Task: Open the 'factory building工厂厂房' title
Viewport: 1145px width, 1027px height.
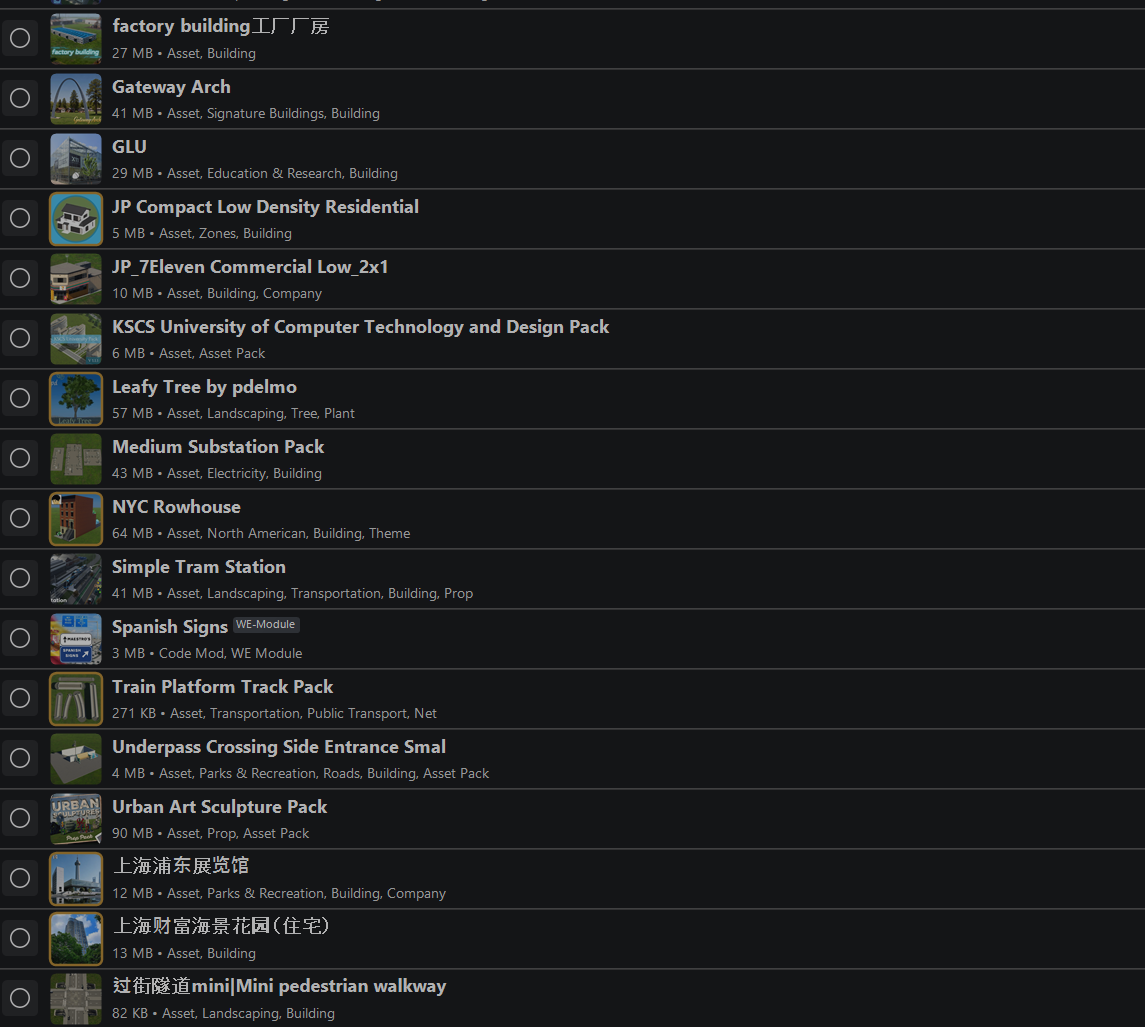Action: [221, 26]
